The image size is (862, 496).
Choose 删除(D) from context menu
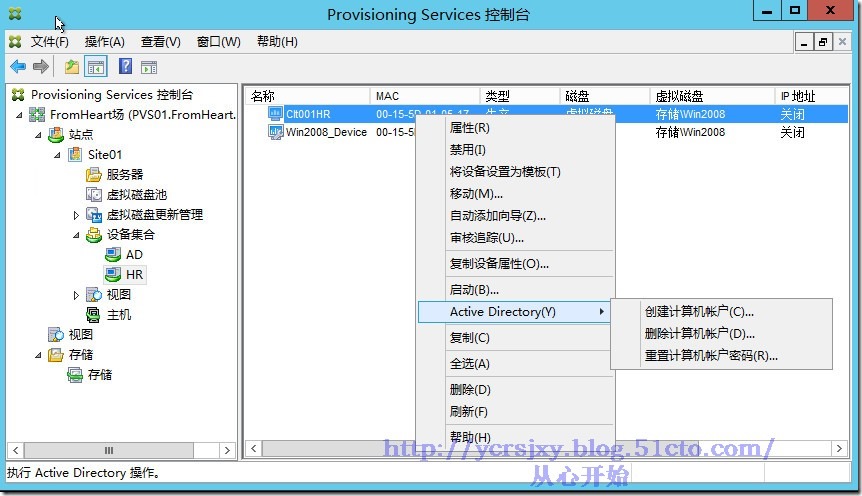(x=515, y=389)
